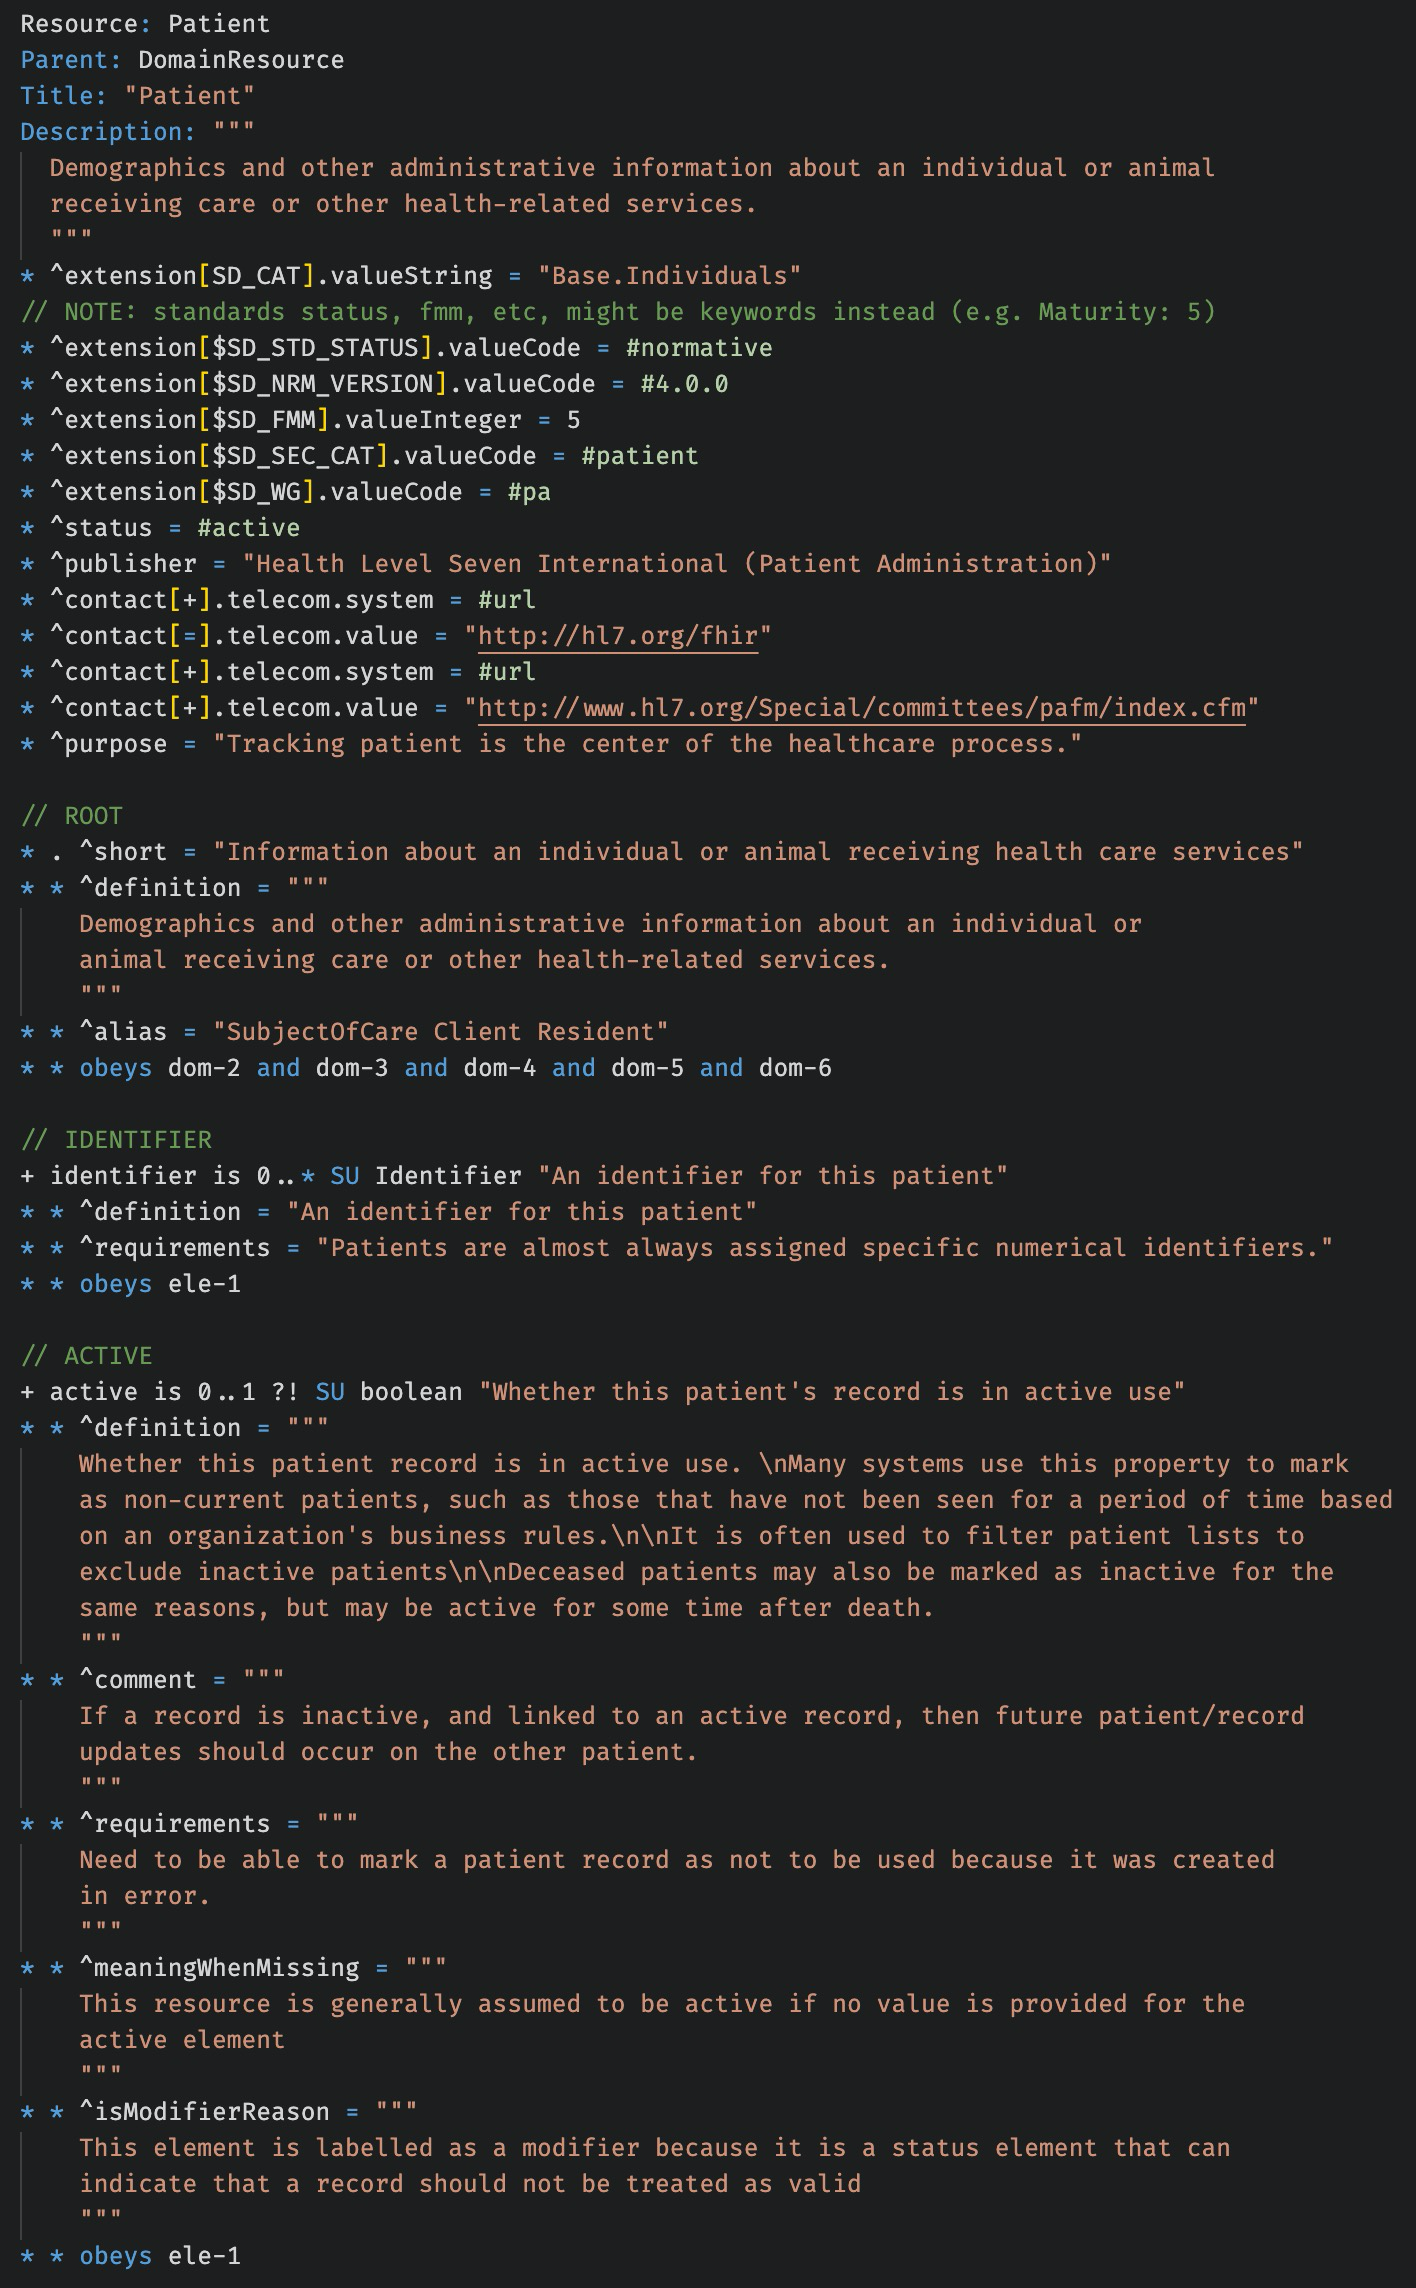Click the ^alias property name
1416x2288 pixels.
[123, 1032]
